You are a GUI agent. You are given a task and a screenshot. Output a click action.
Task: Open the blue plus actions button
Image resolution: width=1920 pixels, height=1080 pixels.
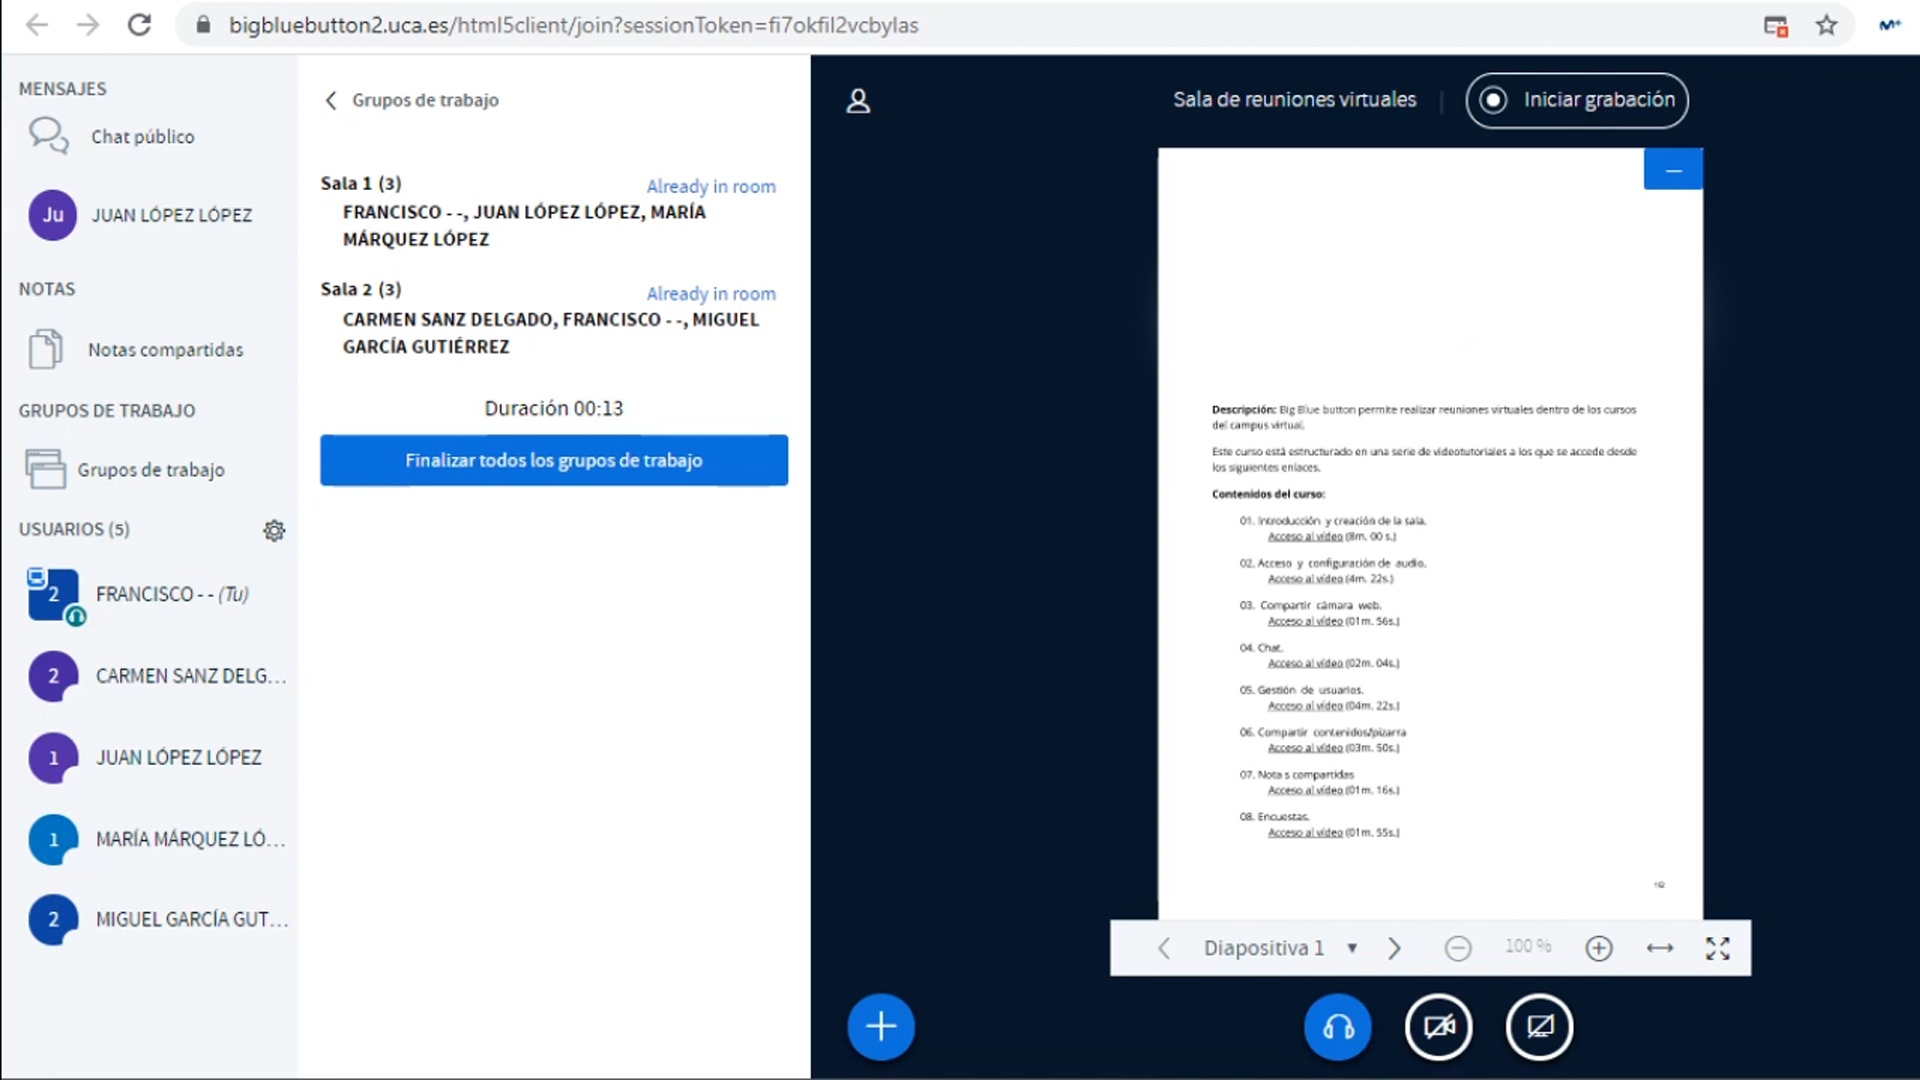coord(880,1026)
